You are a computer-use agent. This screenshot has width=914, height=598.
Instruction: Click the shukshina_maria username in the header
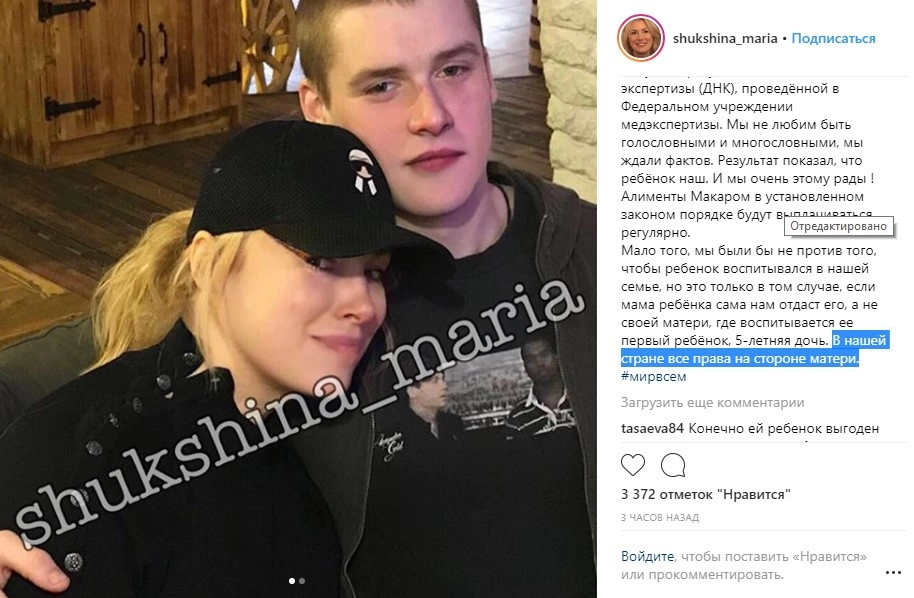[725, 38]
